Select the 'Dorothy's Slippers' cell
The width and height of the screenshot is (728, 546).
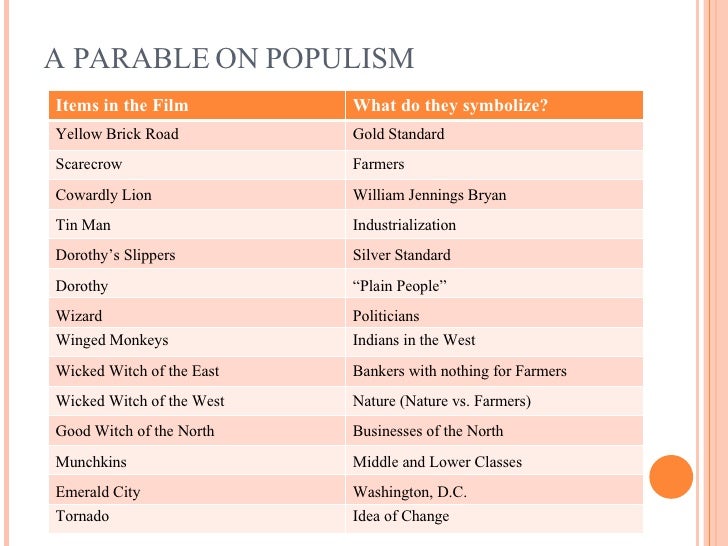coord(197,254)
